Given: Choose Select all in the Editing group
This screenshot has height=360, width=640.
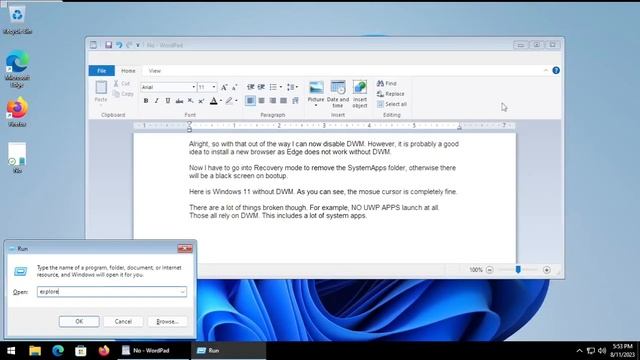Looking at the screenshot, I should (392, 104).
